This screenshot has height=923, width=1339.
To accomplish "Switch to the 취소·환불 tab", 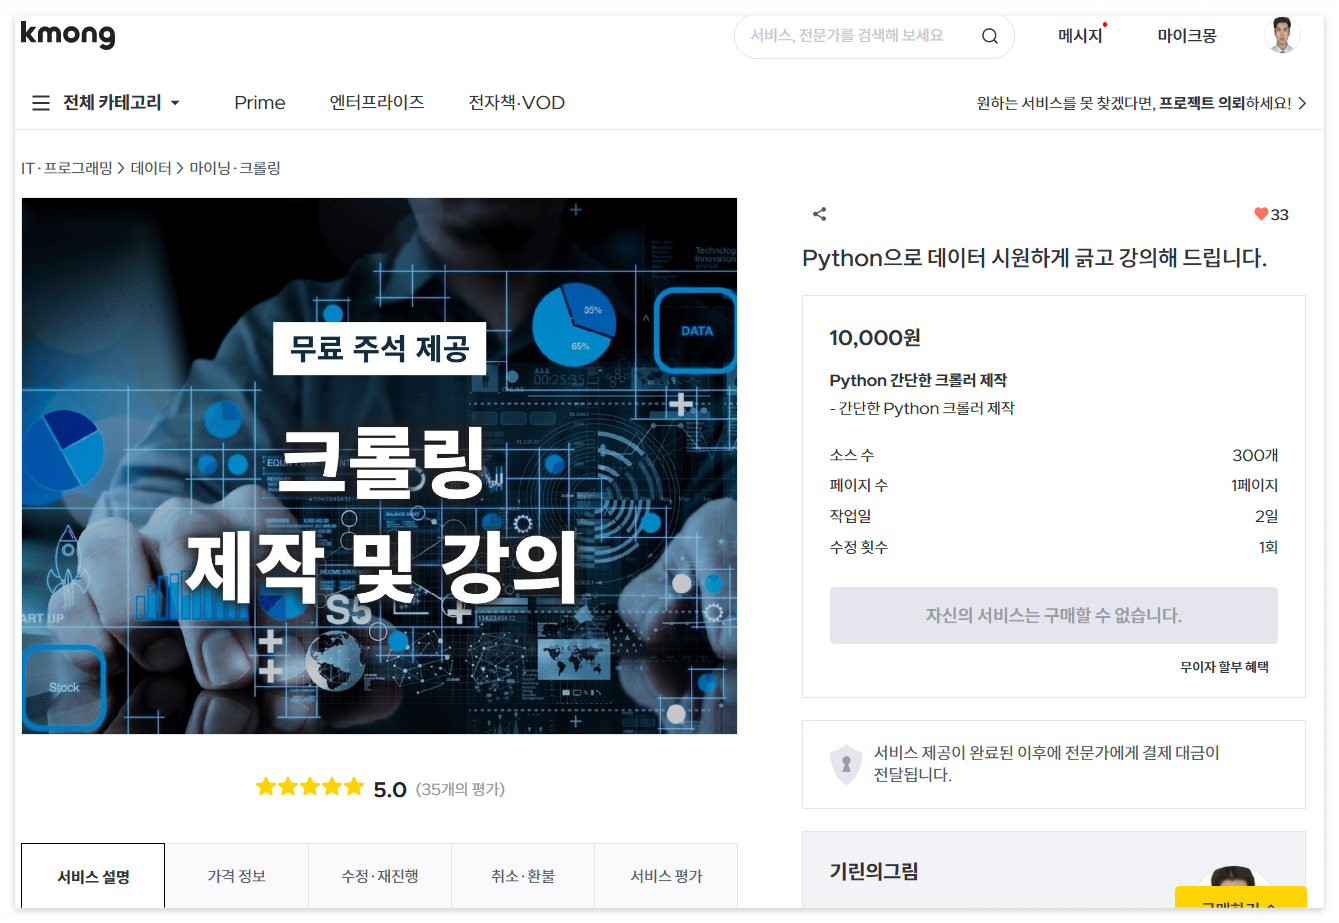I will tap(523, 876).
